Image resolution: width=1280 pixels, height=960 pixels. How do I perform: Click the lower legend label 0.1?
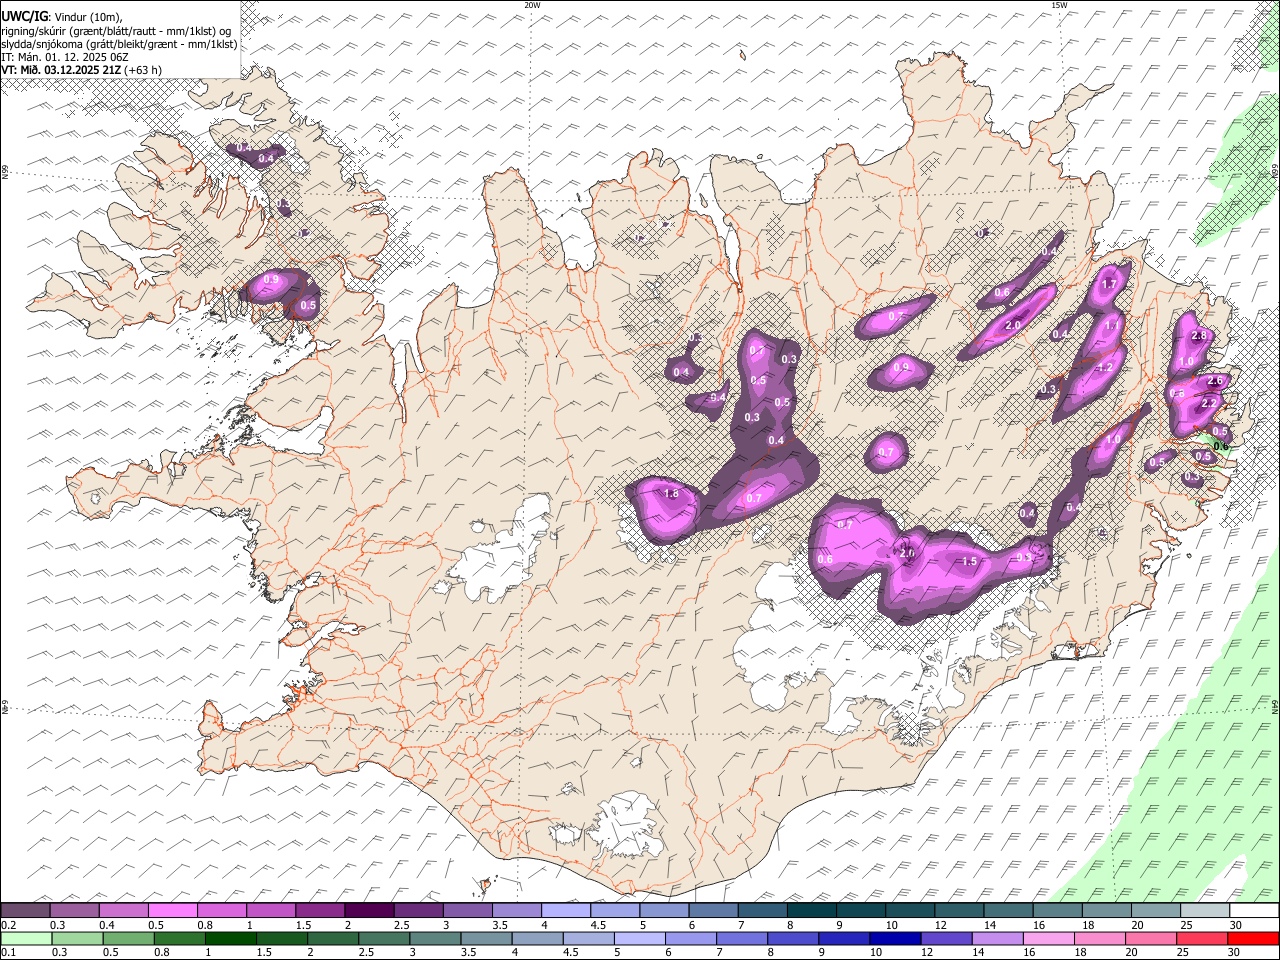click(10, 953)
